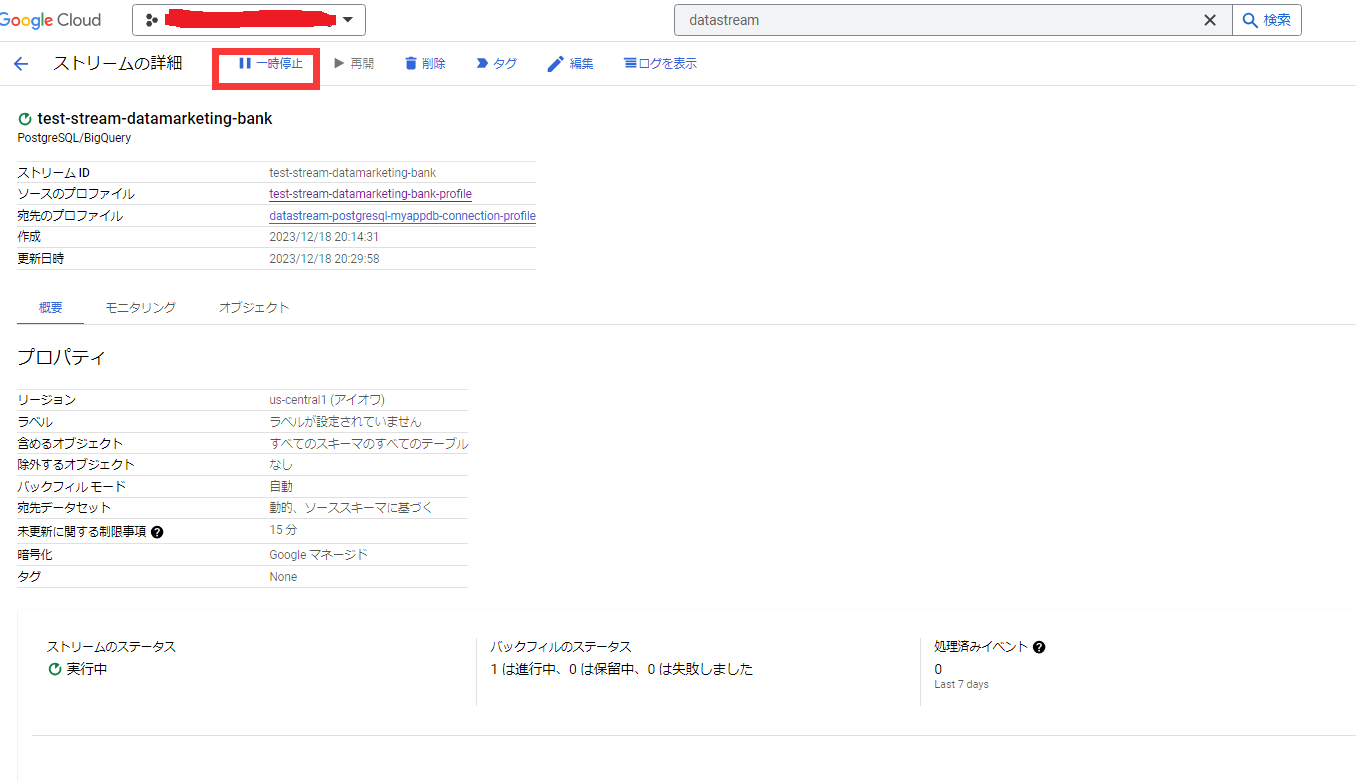Click the 除外するオブジェクト value なし
1356x782 pixels.
click(281, 465)
